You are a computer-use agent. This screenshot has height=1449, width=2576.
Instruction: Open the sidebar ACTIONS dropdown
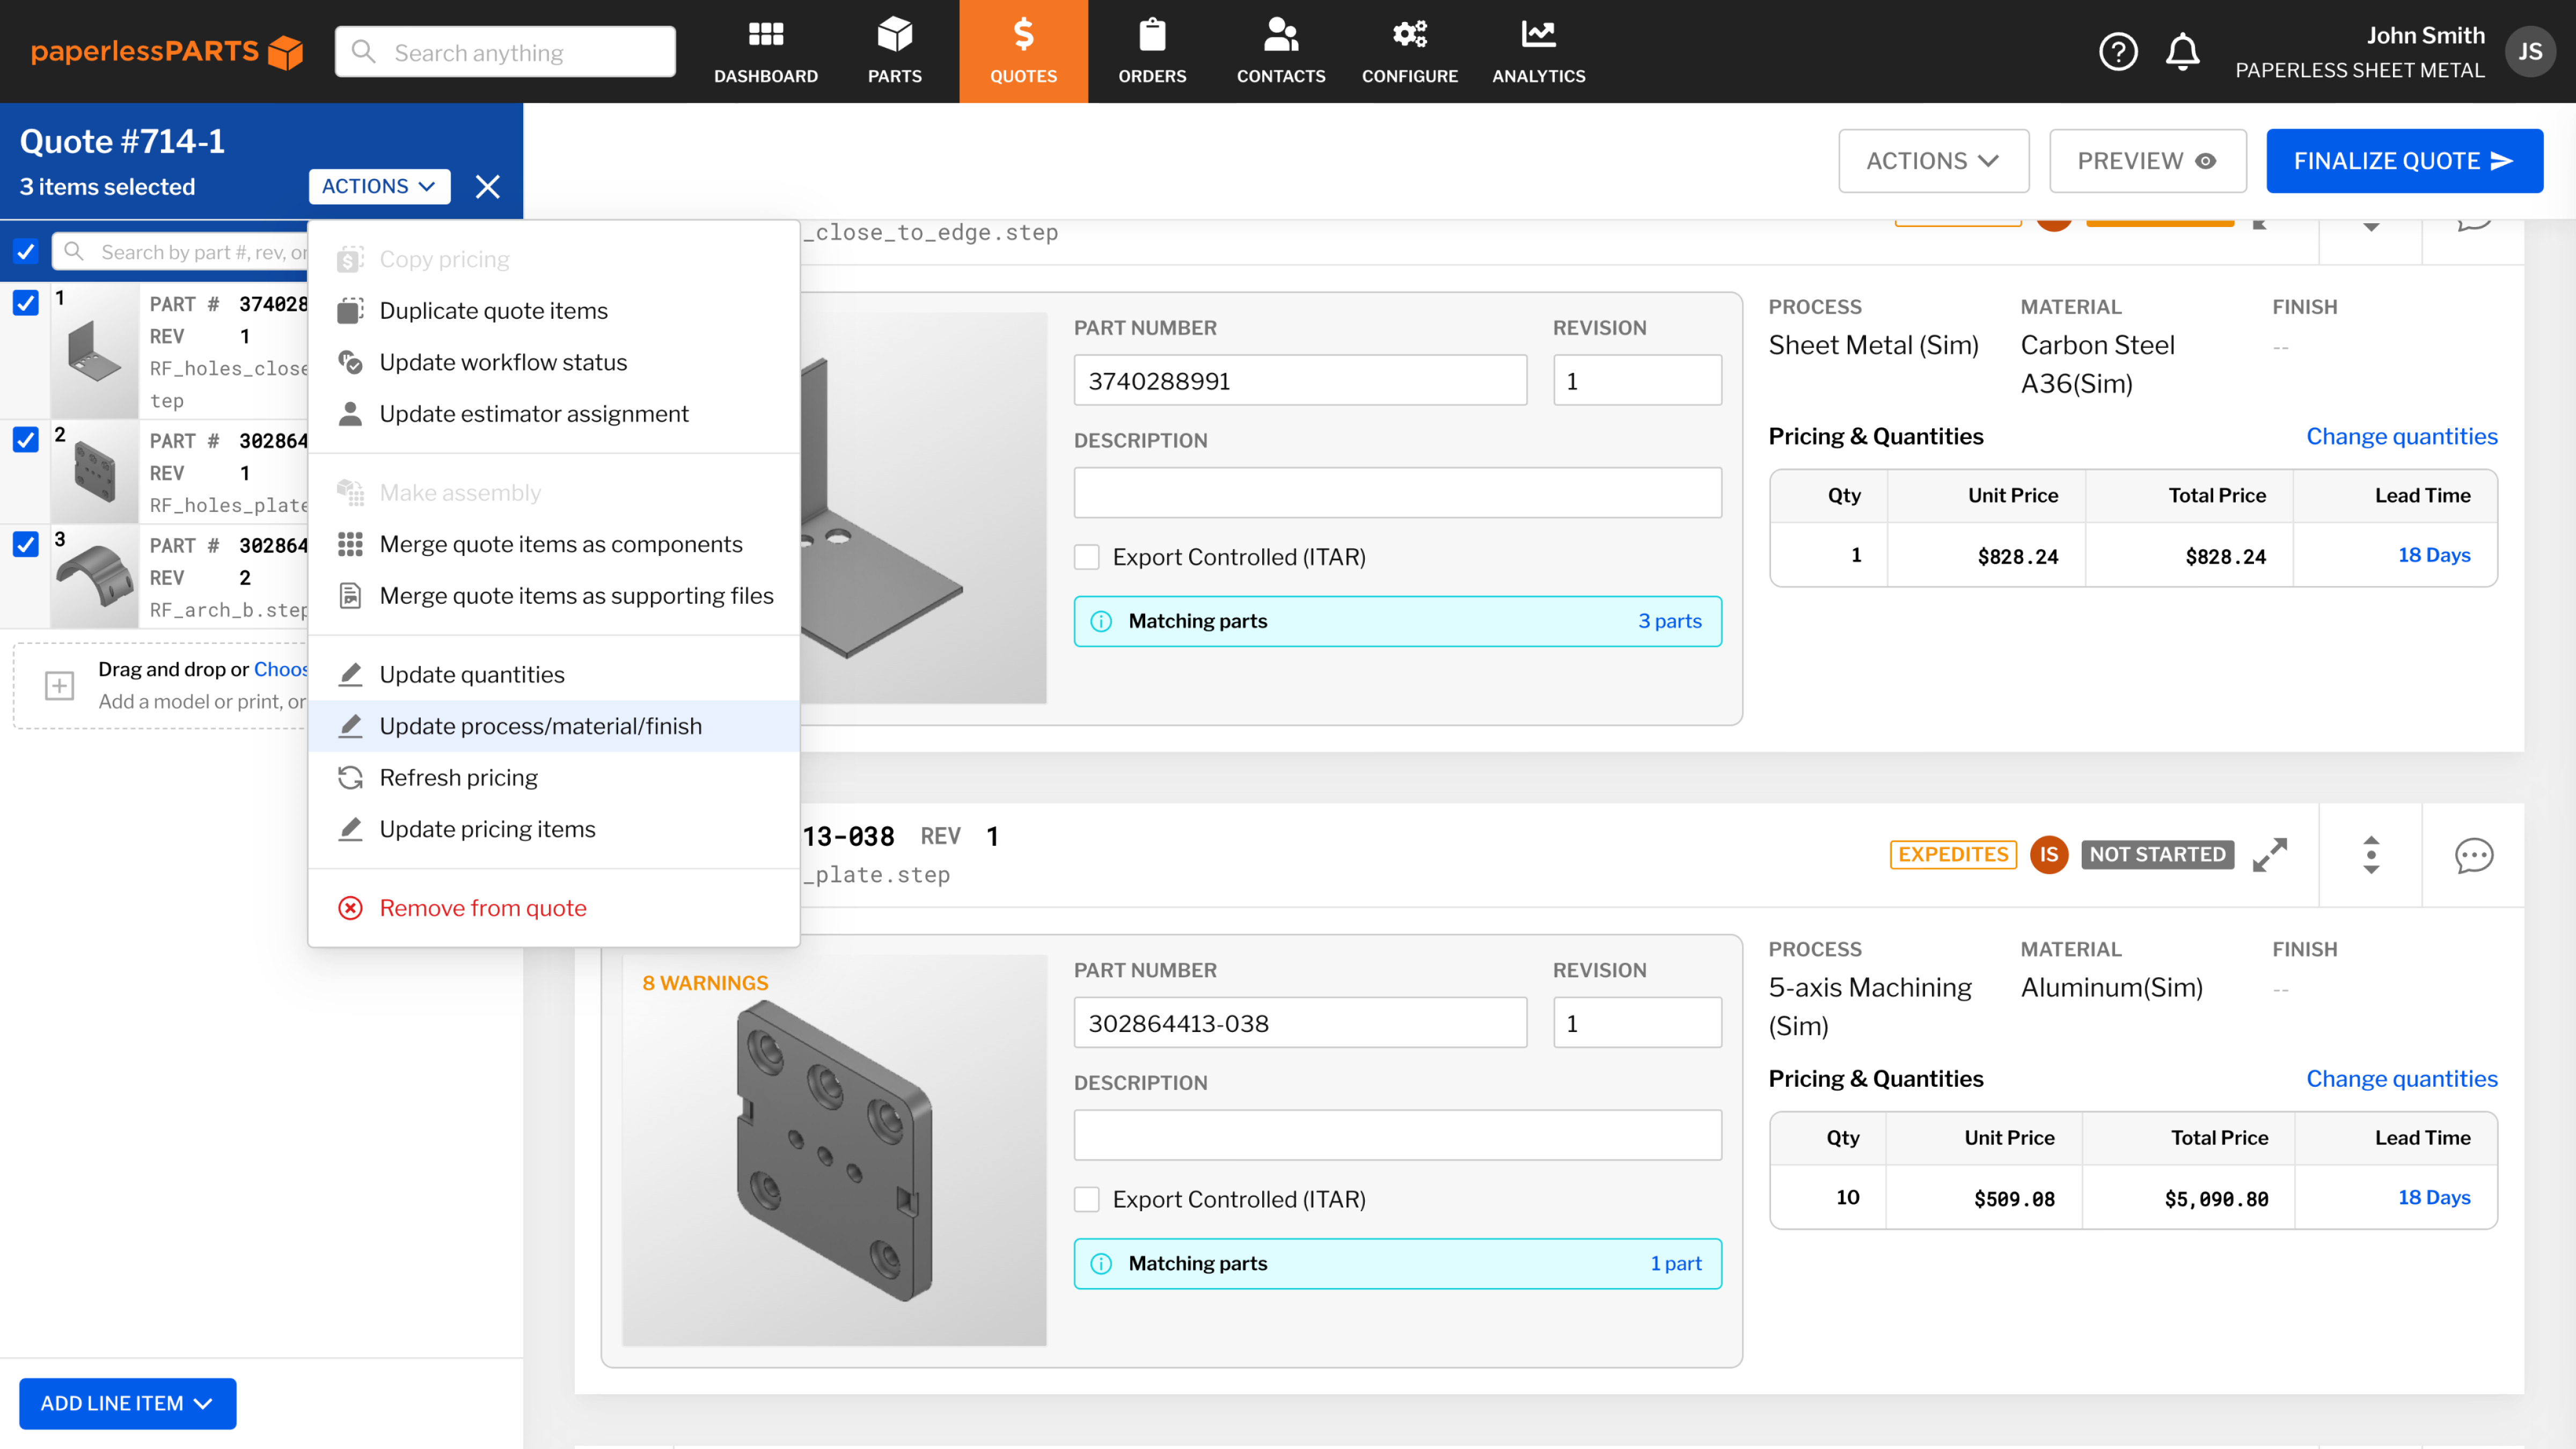379,187
